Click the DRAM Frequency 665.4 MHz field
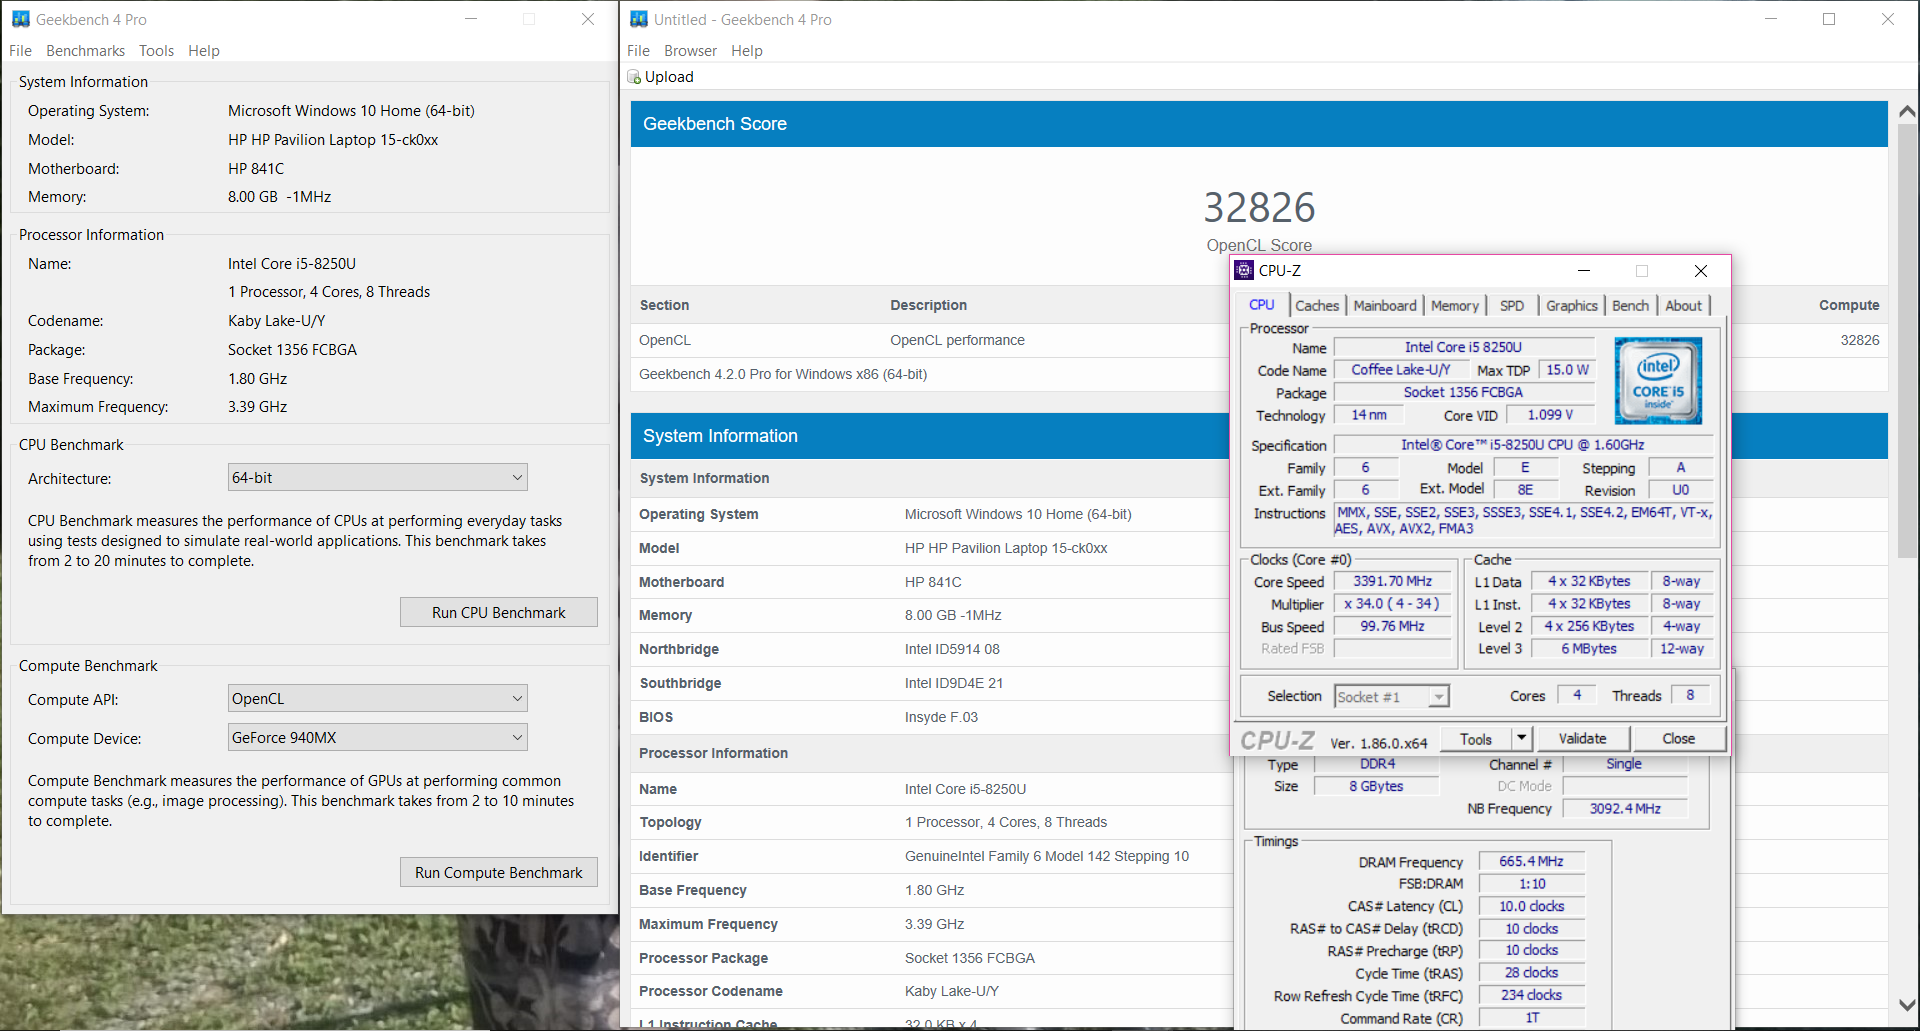This screenshot has width=1920, height=1031. coord(1531,861)
